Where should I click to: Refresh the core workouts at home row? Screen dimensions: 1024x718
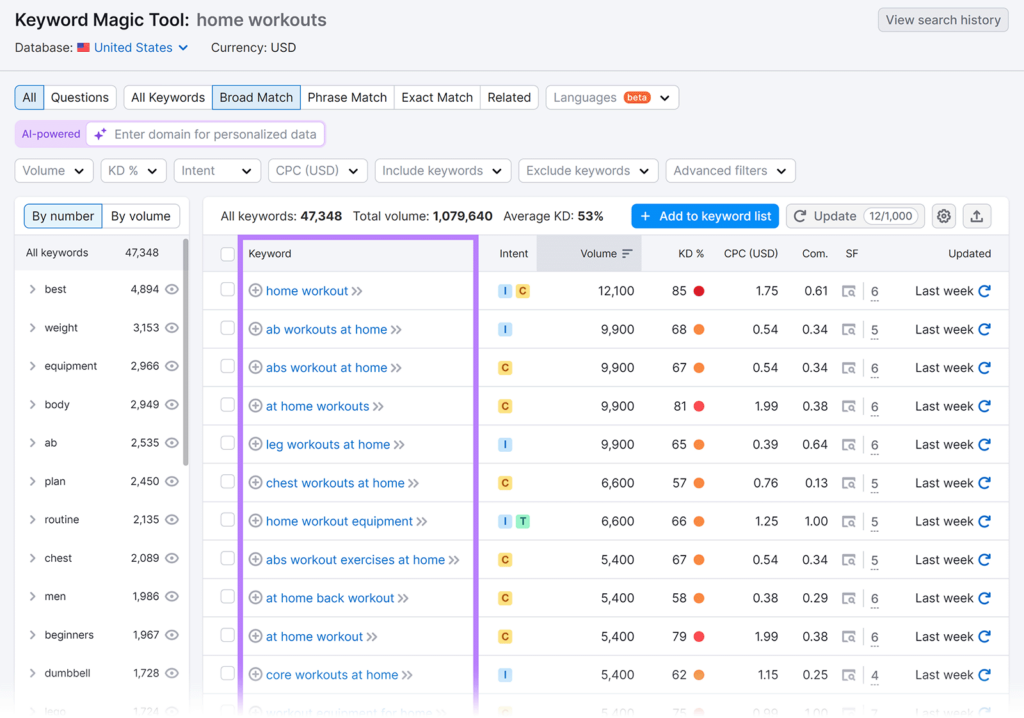[x=984, y=675]
